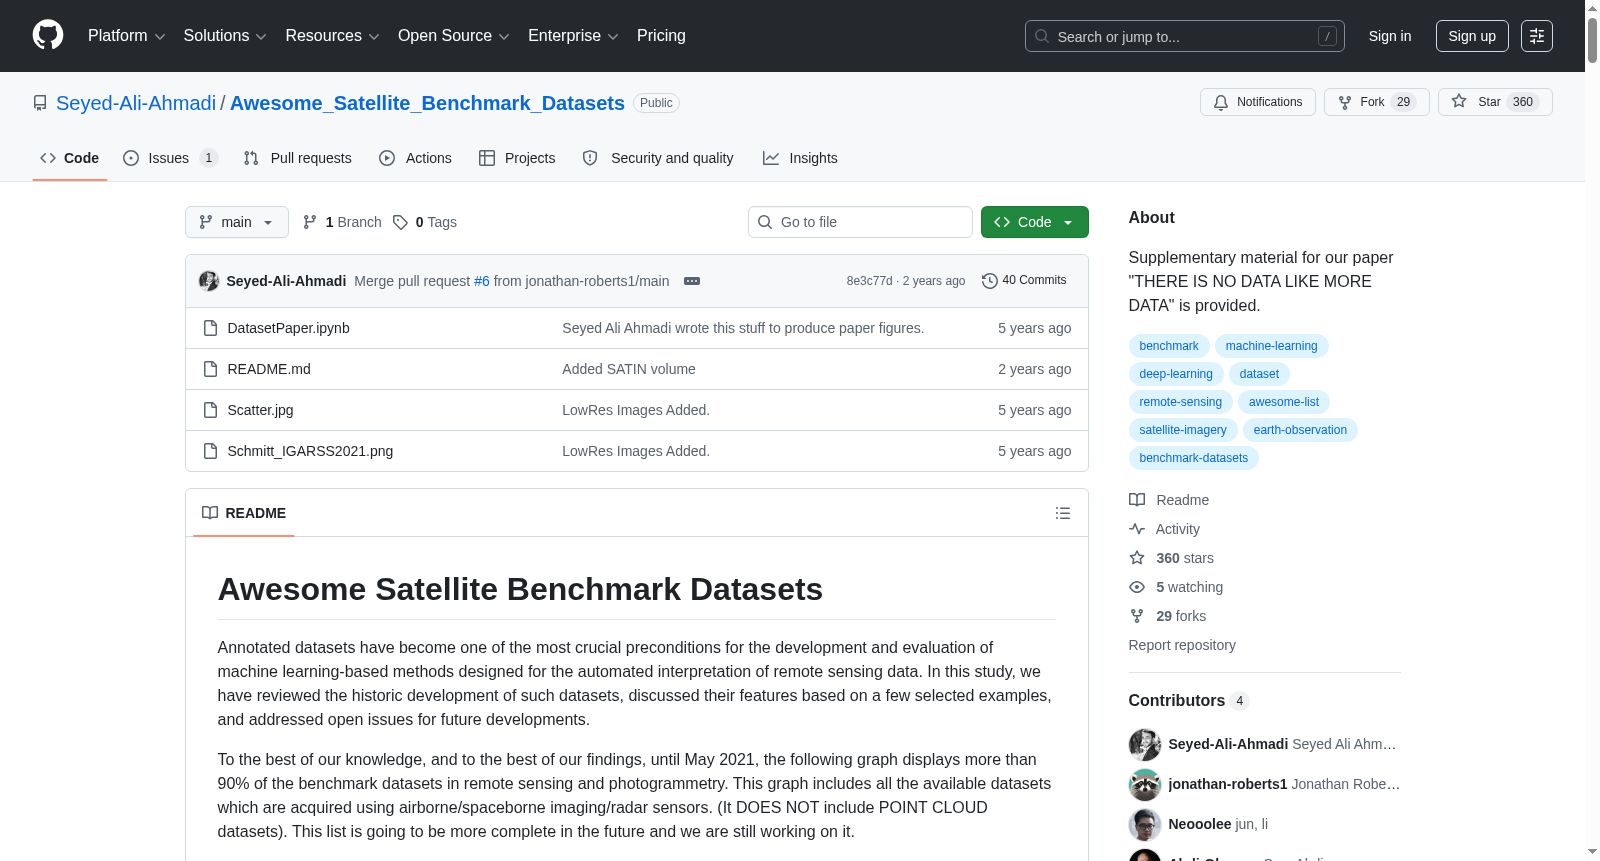Open jonathan-roberts1 contributor avatar
The image size is (1600, 861).
tap(1145, 785)
